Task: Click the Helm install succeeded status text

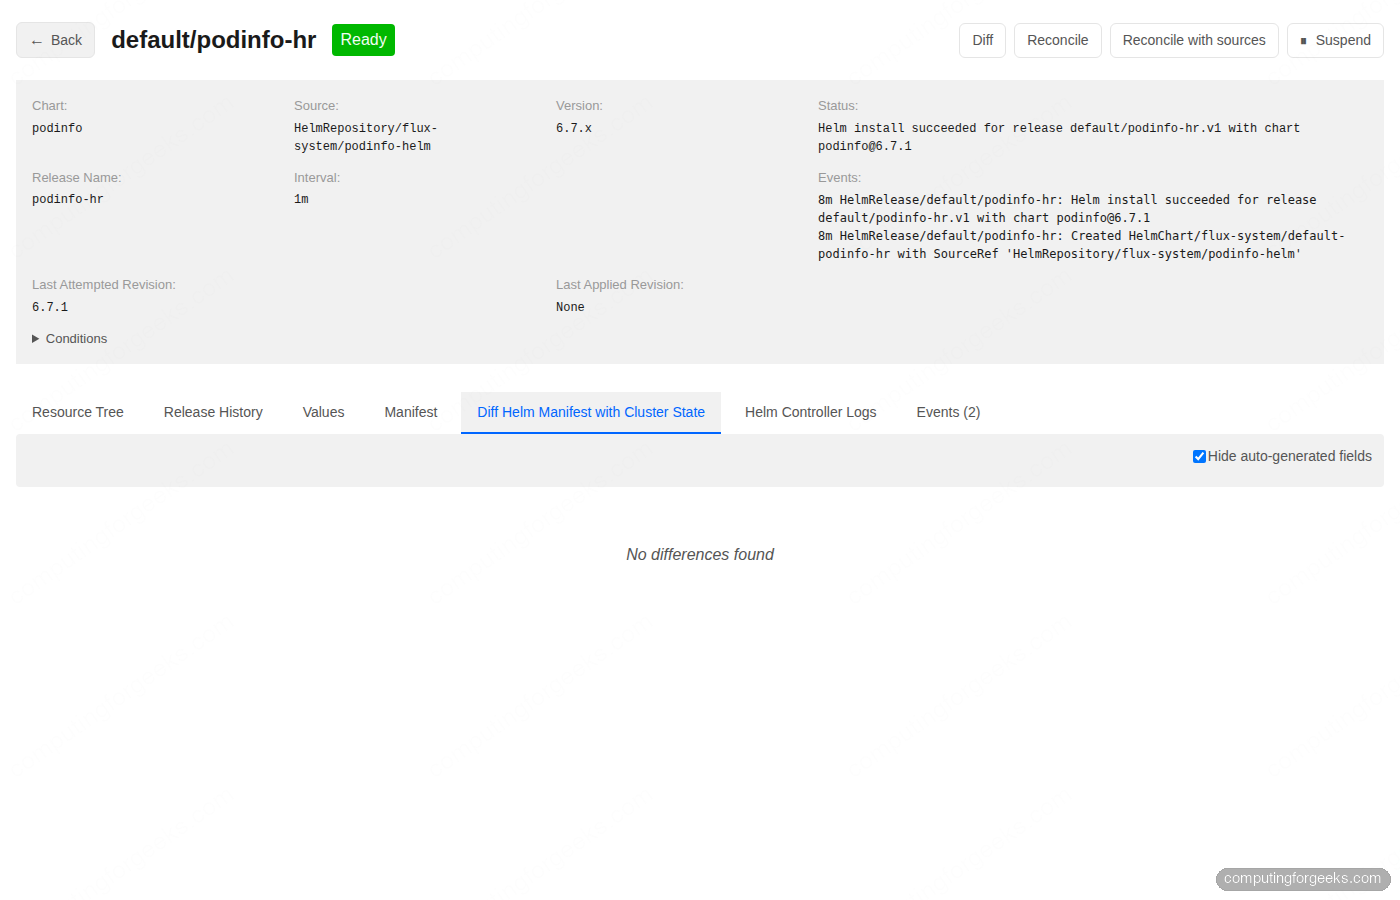Action: (x=1059, y=137)
